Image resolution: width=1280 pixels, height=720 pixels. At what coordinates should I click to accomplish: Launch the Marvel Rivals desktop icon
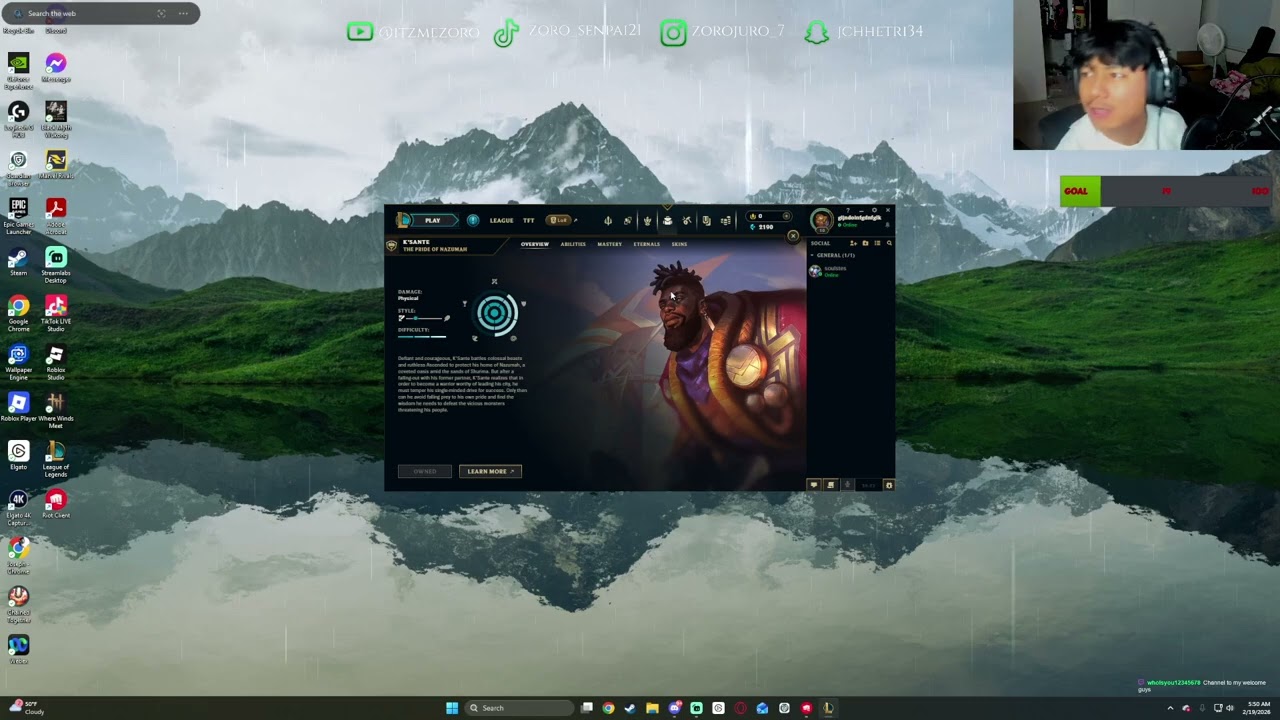click(x=56, y=165)
